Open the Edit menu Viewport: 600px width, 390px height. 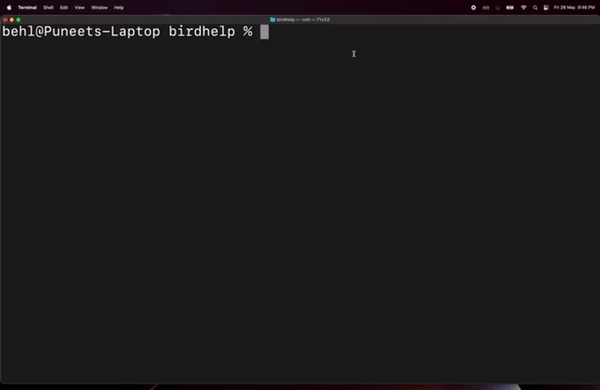64,8
